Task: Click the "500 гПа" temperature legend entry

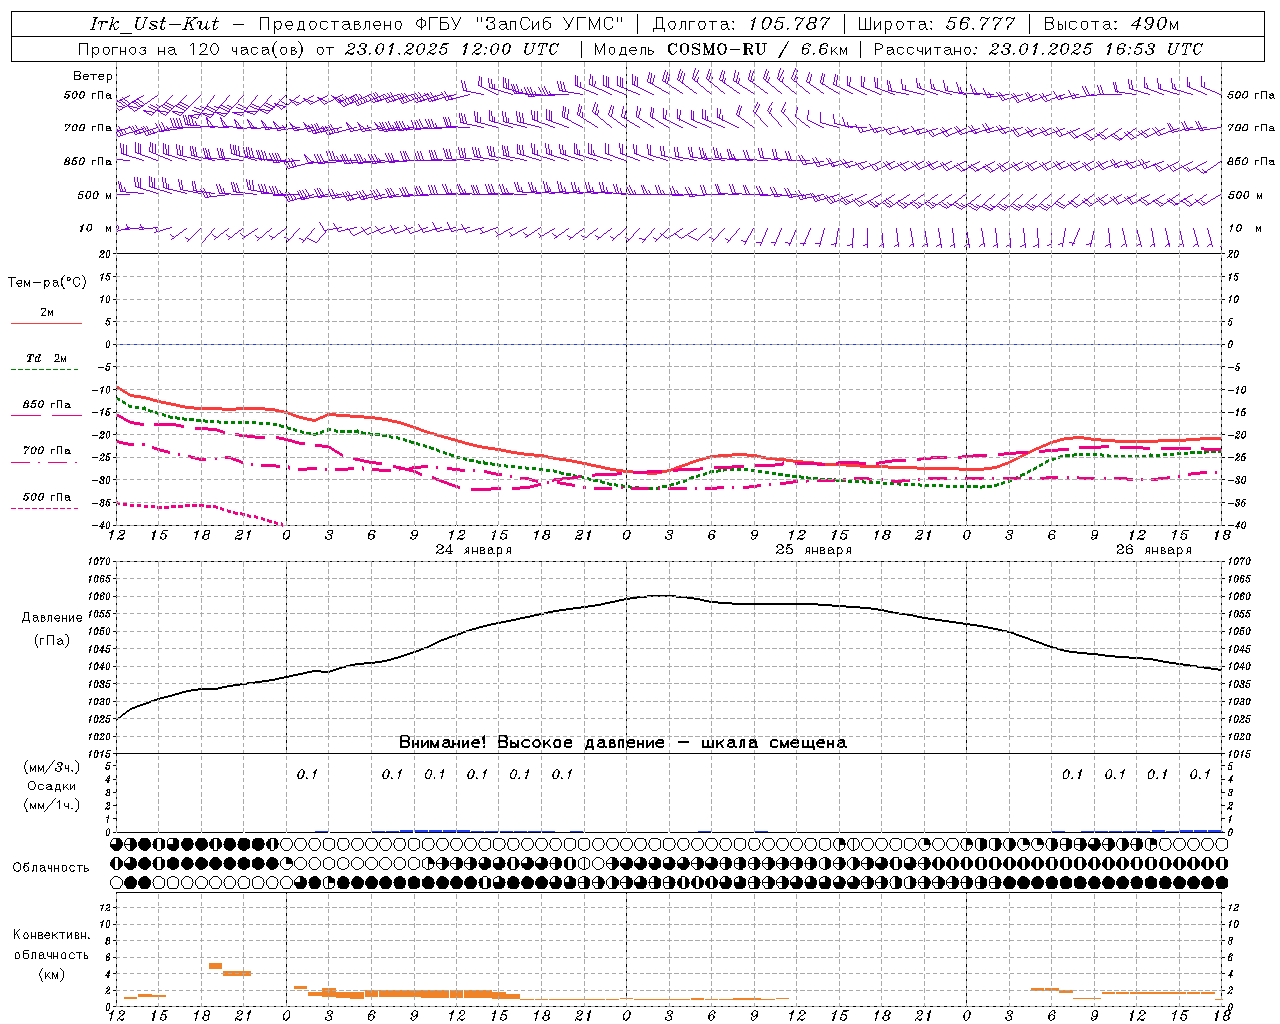Action: (x=47, y=497)
